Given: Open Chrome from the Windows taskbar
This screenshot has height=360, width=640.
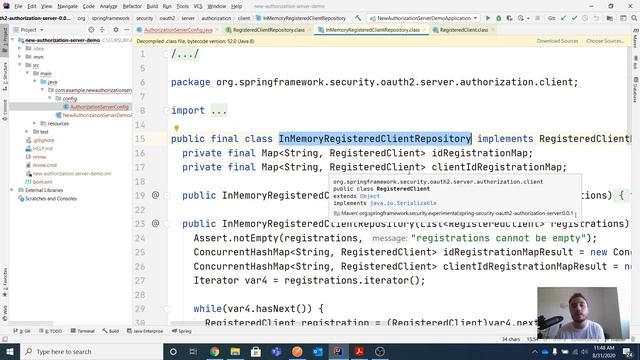Looking at the screenshot, I should pyautogui.click(x=215, y=351).
